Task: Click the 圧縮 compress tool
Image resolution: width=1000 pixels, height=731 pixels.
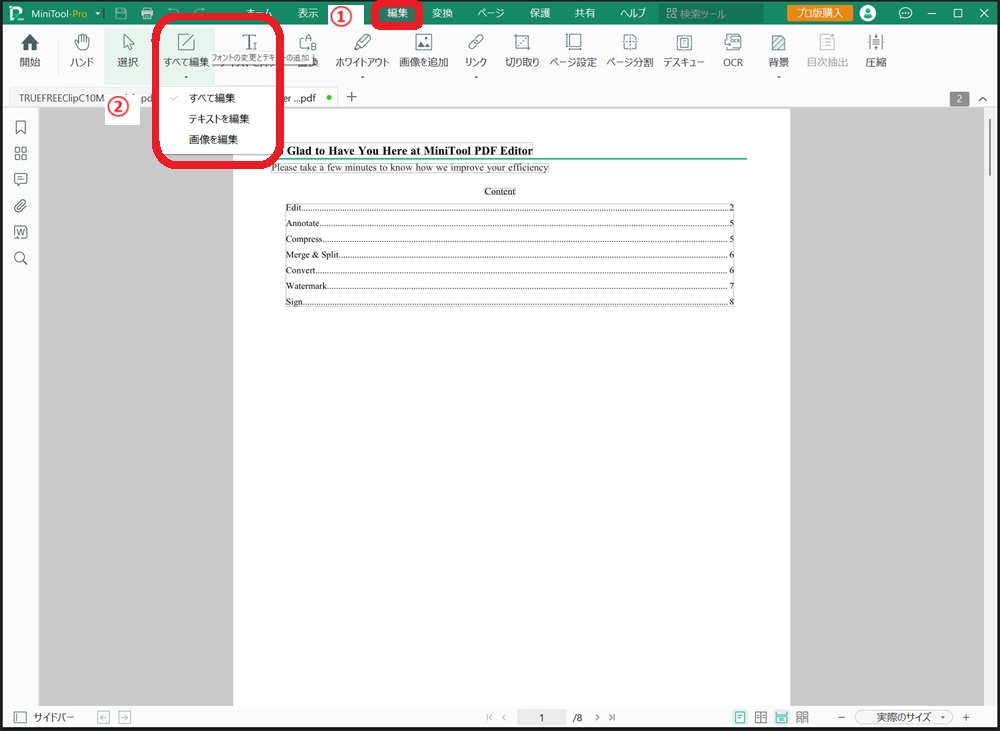Action: click(876, 50)
